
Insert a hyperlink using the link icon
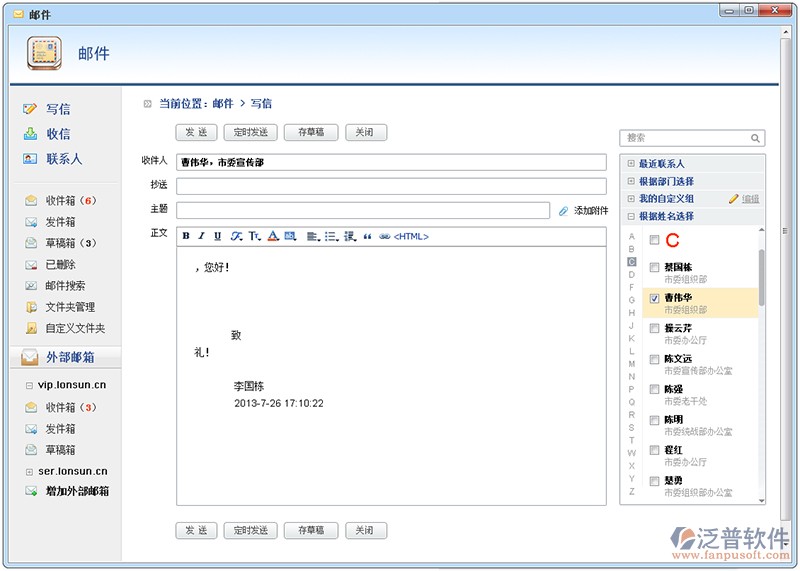point(384,237)
